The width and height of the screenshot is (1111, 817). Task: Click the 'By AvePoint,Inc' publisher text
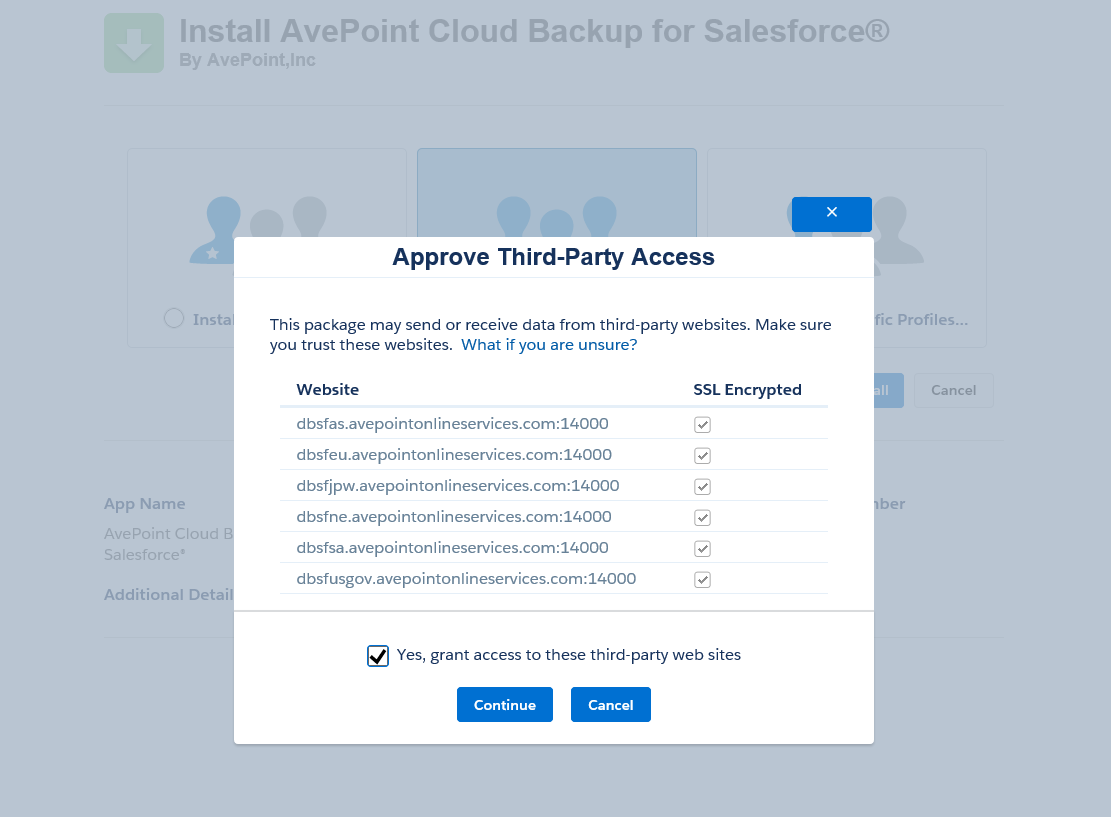click(246, 60)
